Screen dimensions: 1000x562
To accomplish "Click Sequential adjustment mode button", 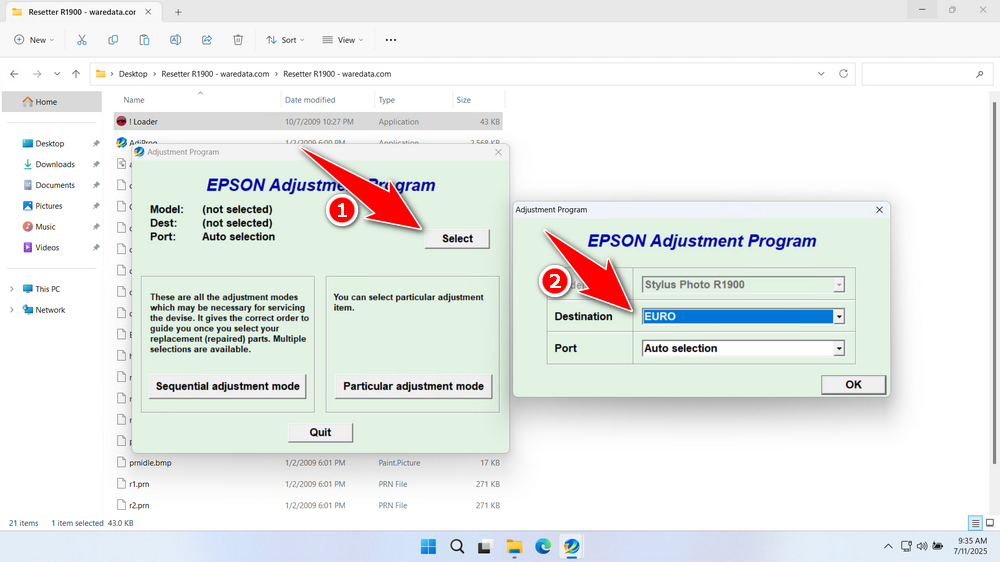I will click(x=228, y=387).
